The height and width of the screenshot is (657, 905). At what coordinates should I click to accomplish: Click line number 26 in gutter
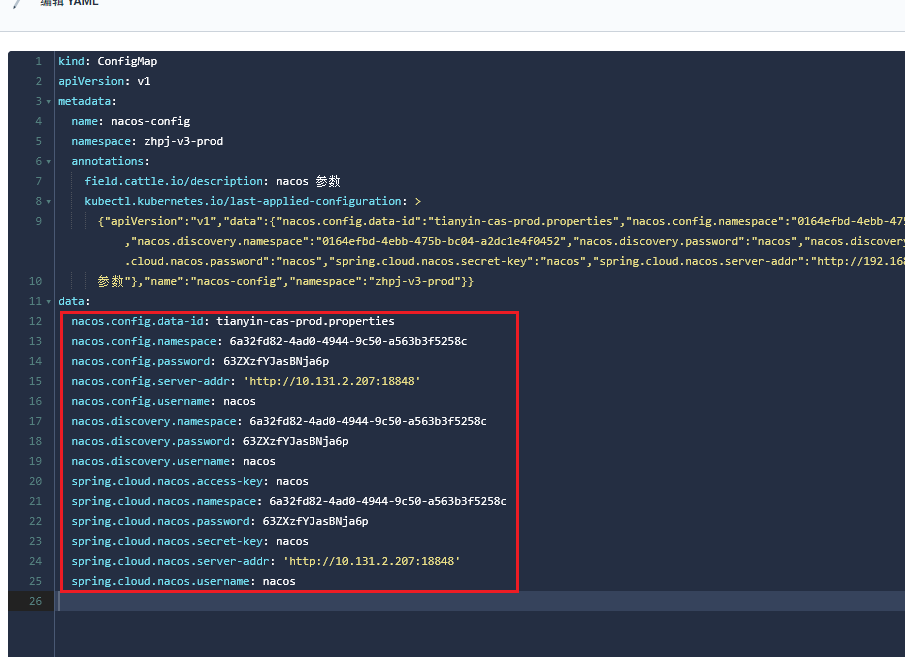[x=35, y=601]
